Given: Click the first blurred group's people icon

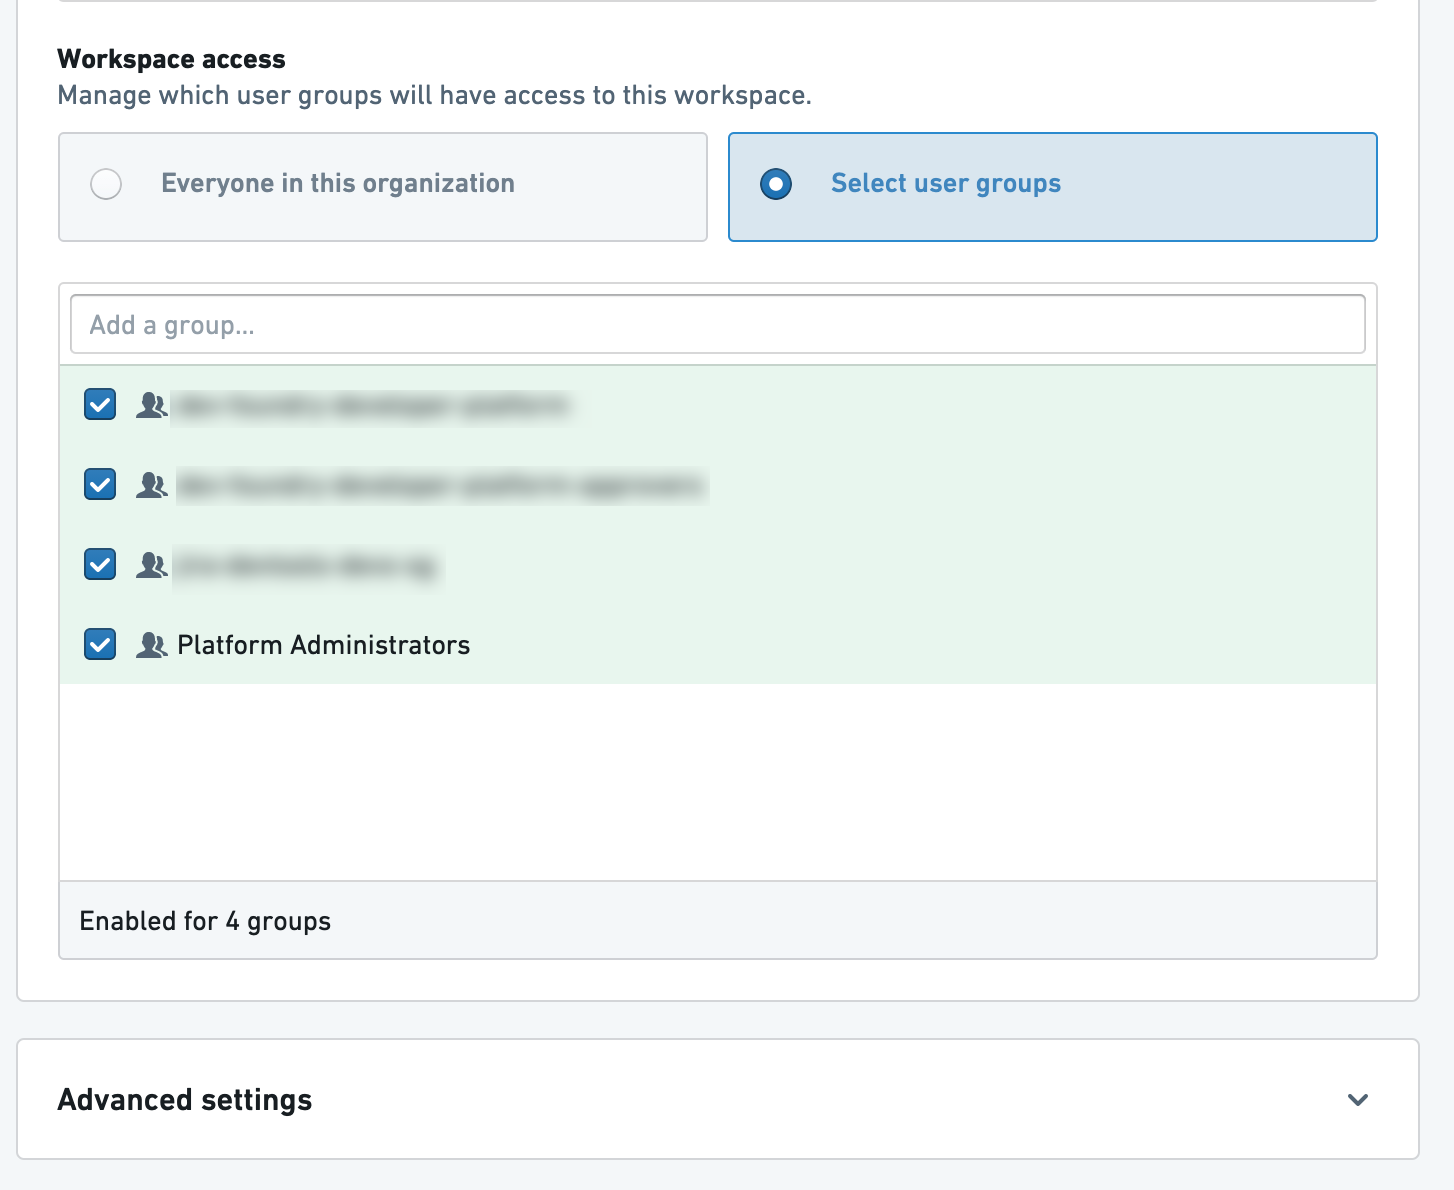Looking at the screenshot, I should [x=151, y=405].
